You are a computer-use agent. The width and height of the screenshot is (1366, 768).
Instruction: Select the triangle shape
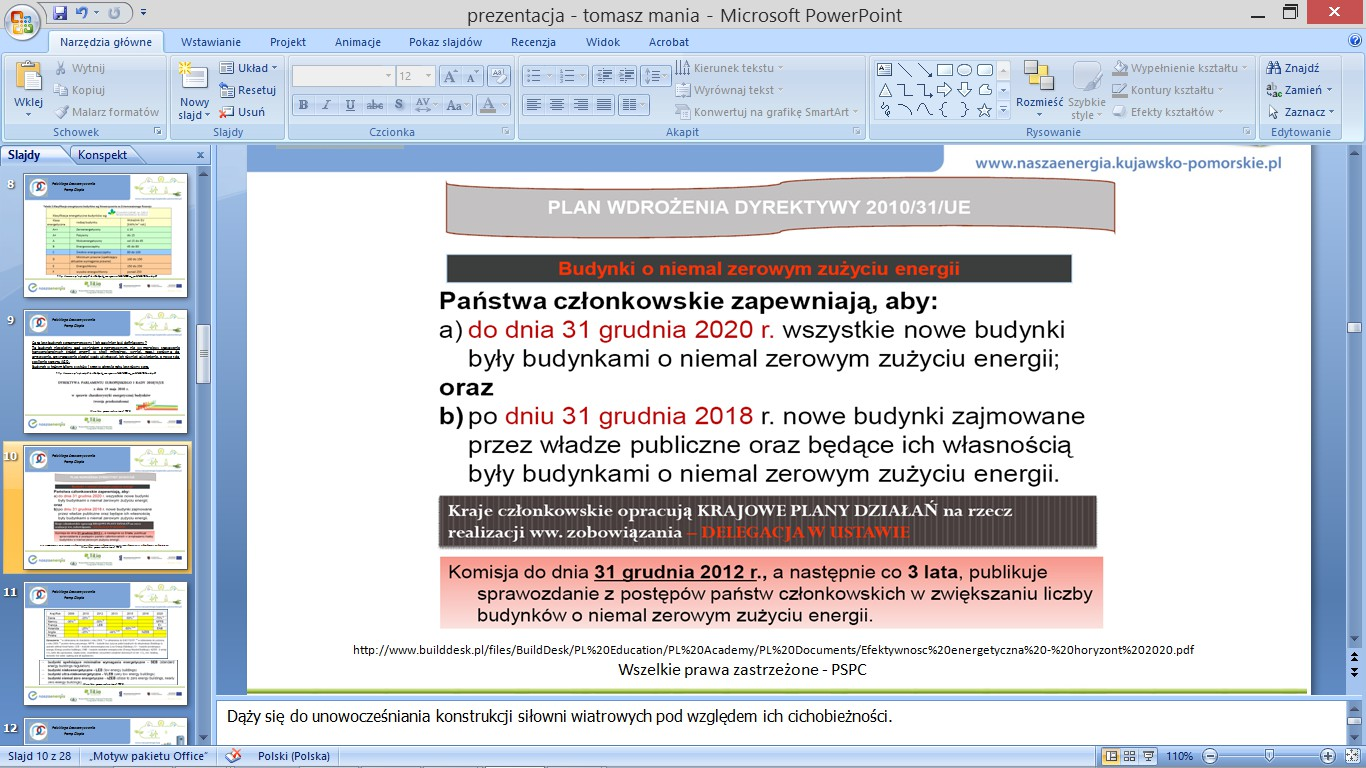tap(885, 90)
